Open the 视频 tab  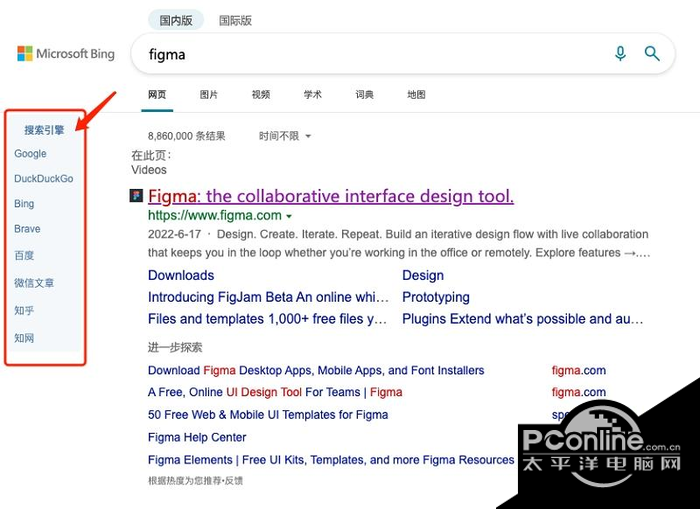pyautogui.click(x=261, y=95)
